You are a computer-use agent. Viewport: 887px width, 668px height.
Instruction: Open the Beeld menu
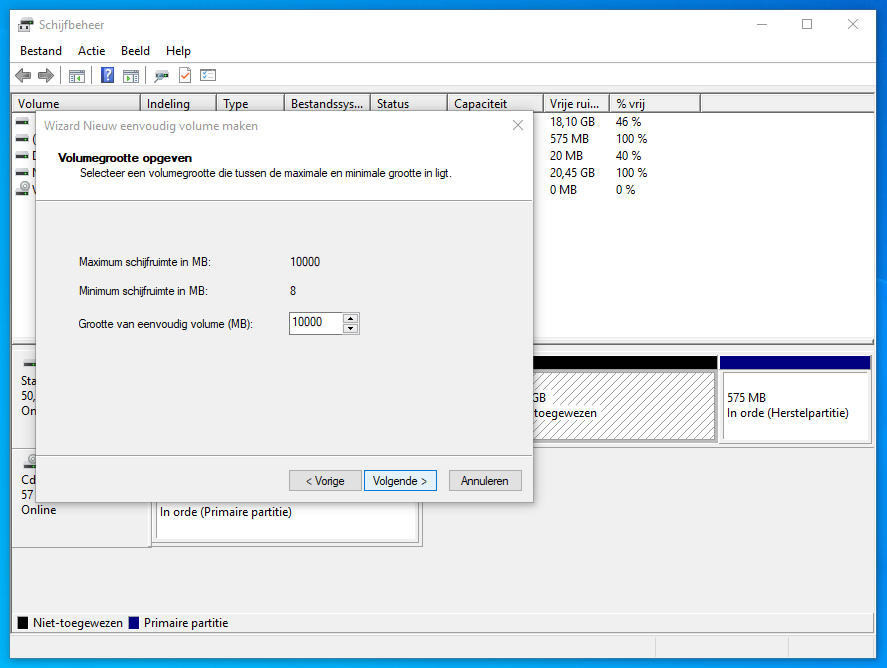coord(135,51)
